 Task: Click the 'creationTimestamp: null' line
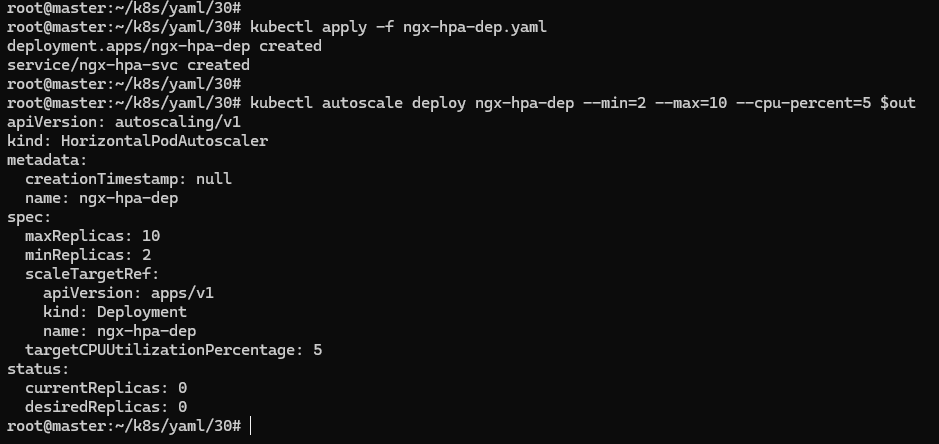pos(128,179)
